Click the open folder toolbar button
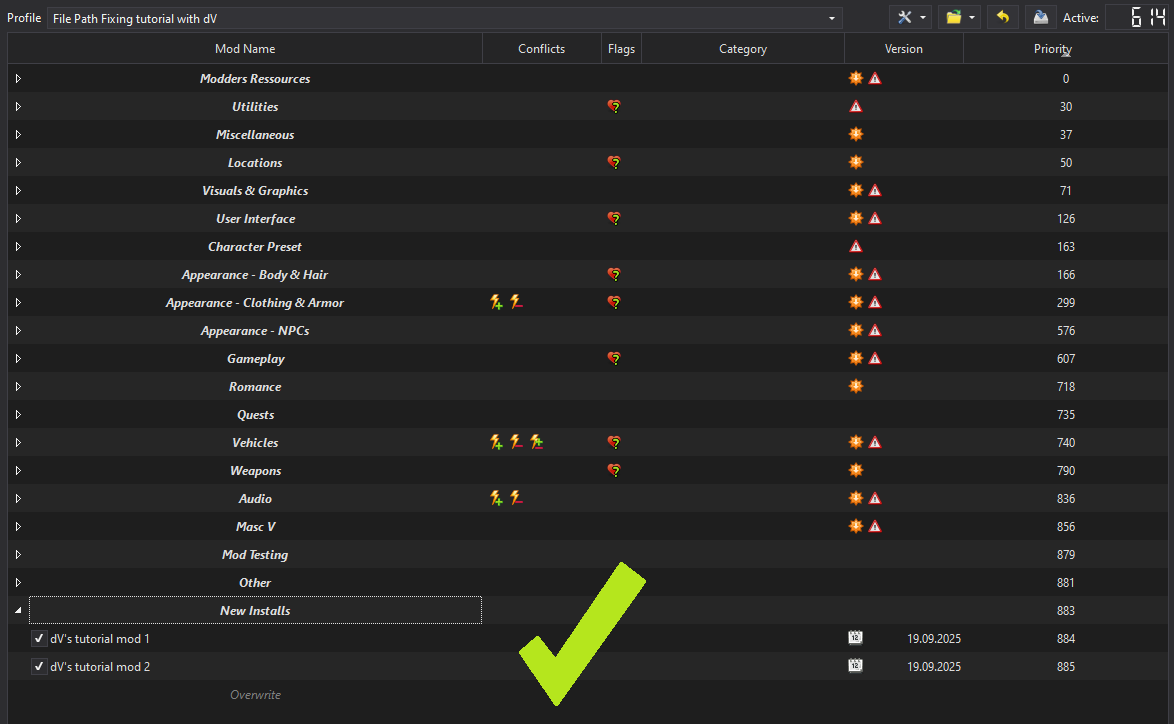This screenshot has height=724, width=1174. click(x=958, y=17)
